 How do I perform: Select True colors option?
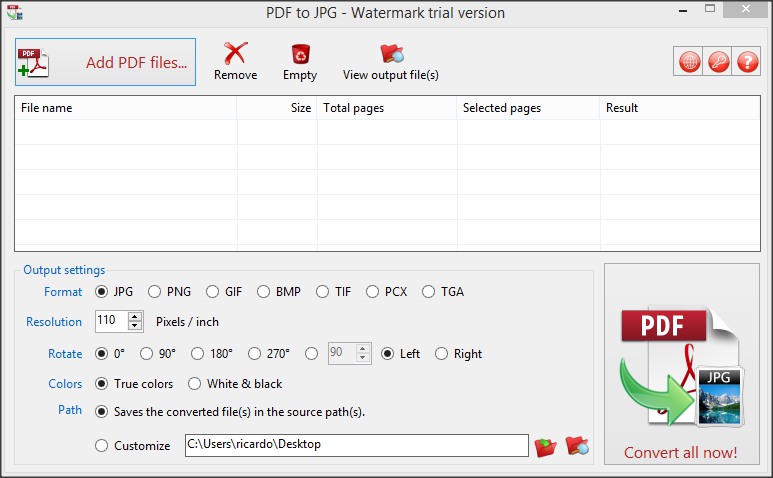pos(102,384)
